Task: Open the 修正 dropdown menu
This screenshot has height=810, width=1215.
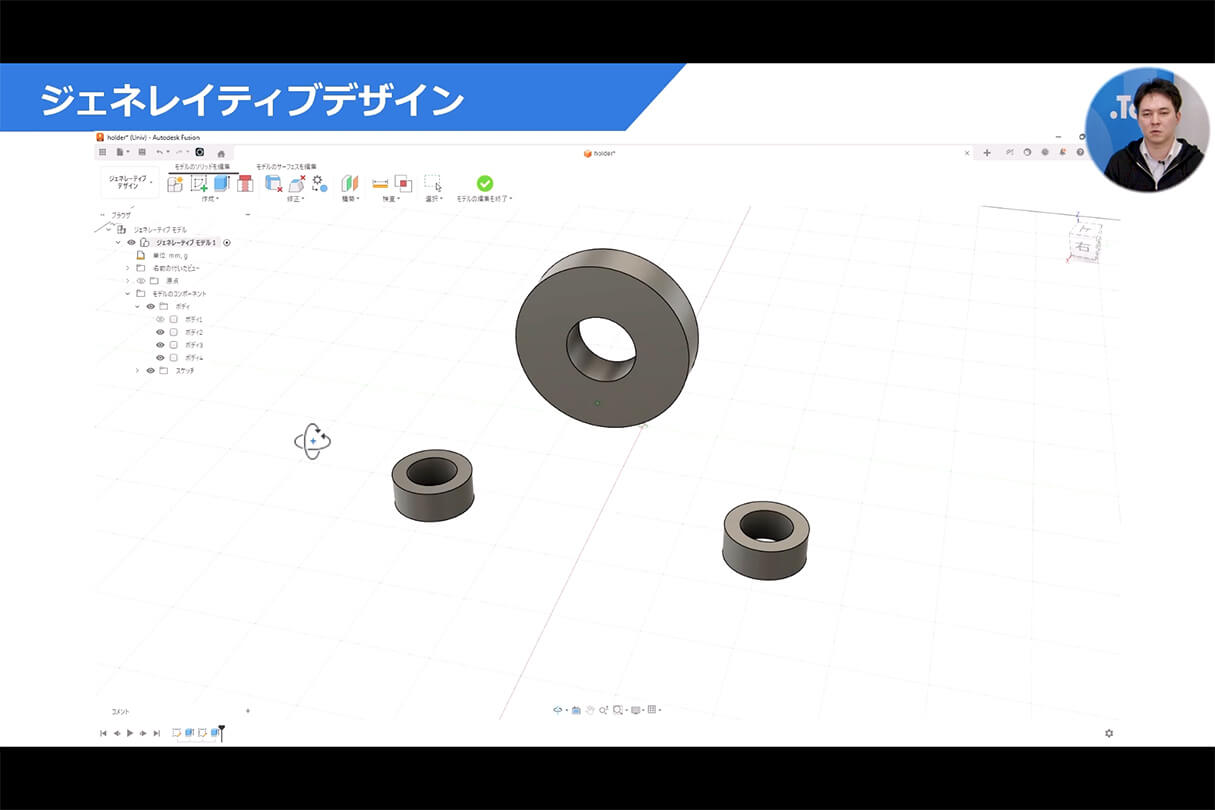Action: pyautogui.click(x=295, y=198)
